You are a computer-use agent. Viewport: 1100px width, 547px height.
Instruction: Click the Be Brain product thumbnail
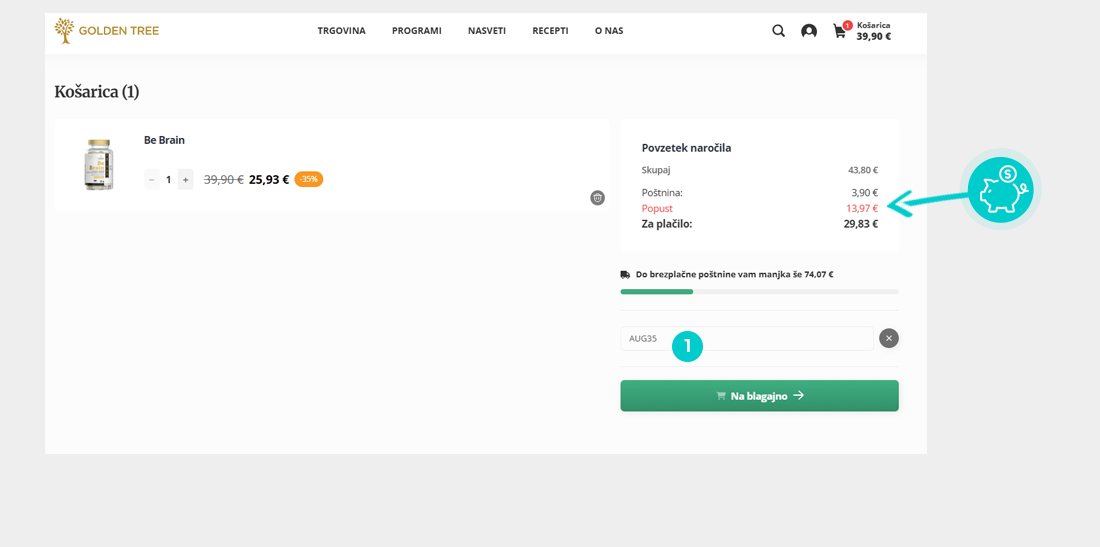click(x=98, y=164)
